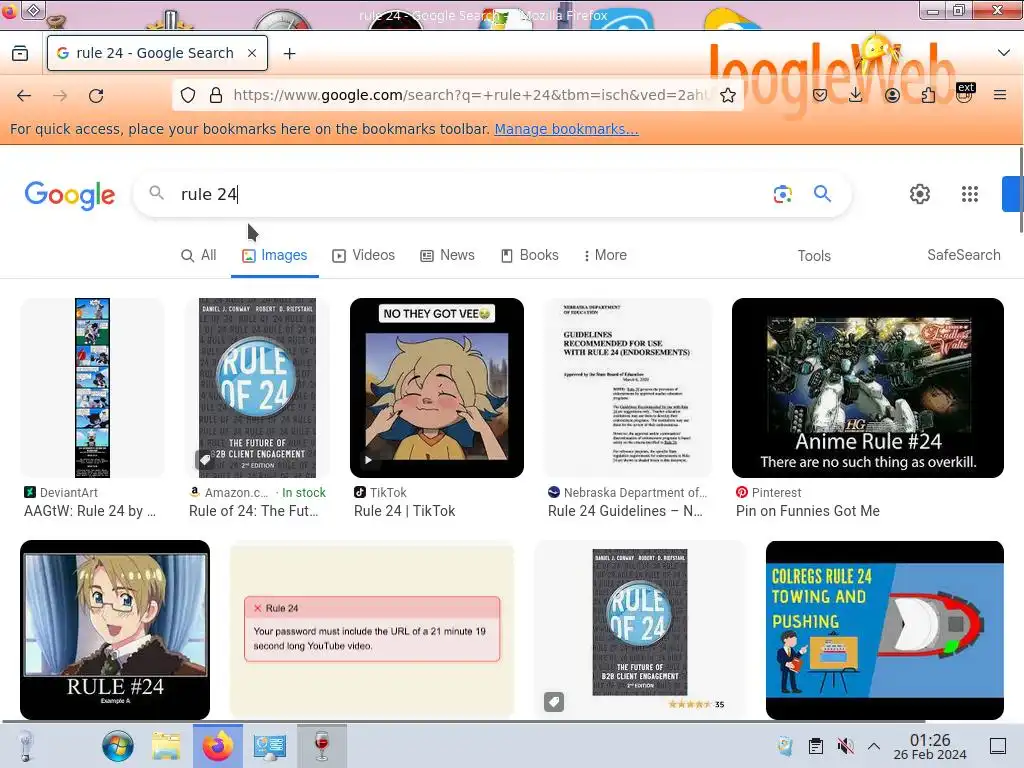The width and height of the screenshot is (1024, 768).
Task: Click the lightbulb icon at taskbar left
Action: (x=25, y=746)
